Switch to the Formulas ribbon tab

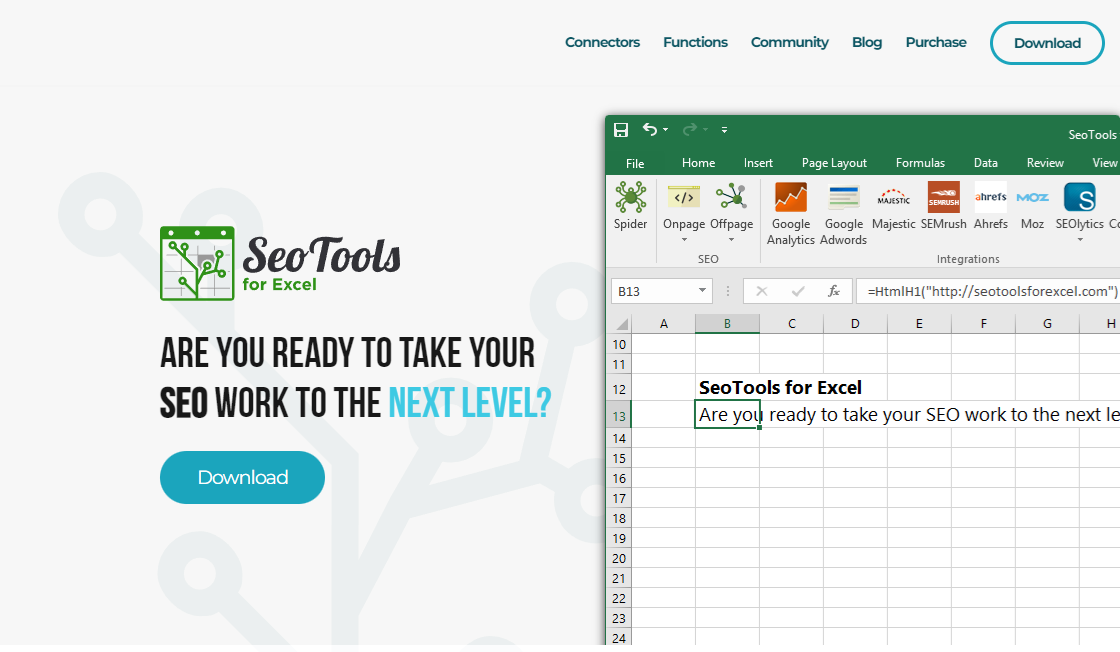(x=920, y=163)
